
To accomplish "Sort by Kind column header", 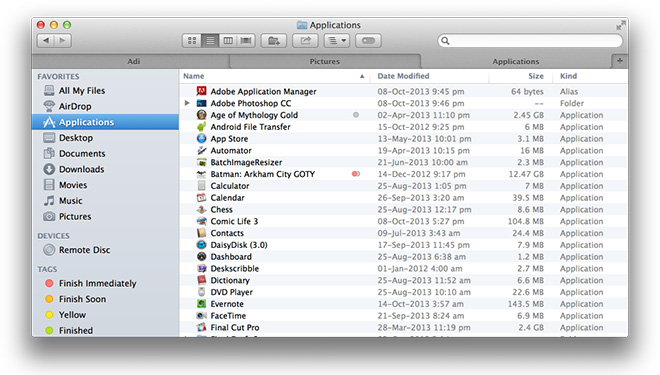I will point(590,76).
